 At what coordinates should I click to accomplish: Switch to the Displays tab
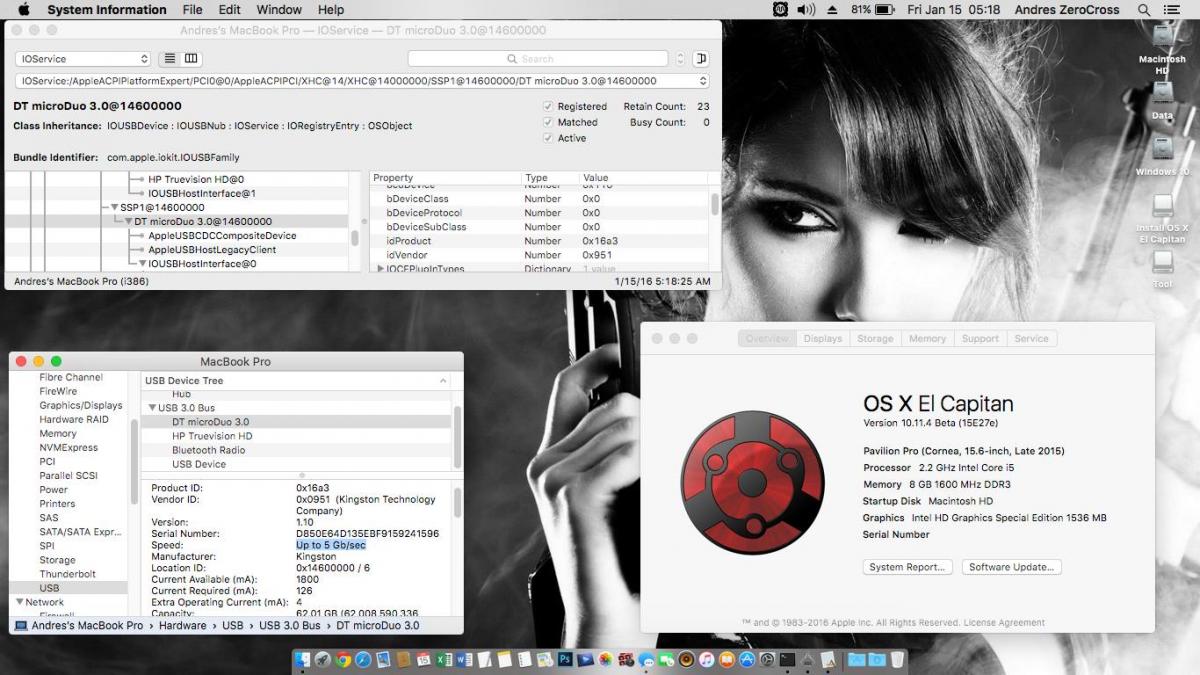click(823, 339)
